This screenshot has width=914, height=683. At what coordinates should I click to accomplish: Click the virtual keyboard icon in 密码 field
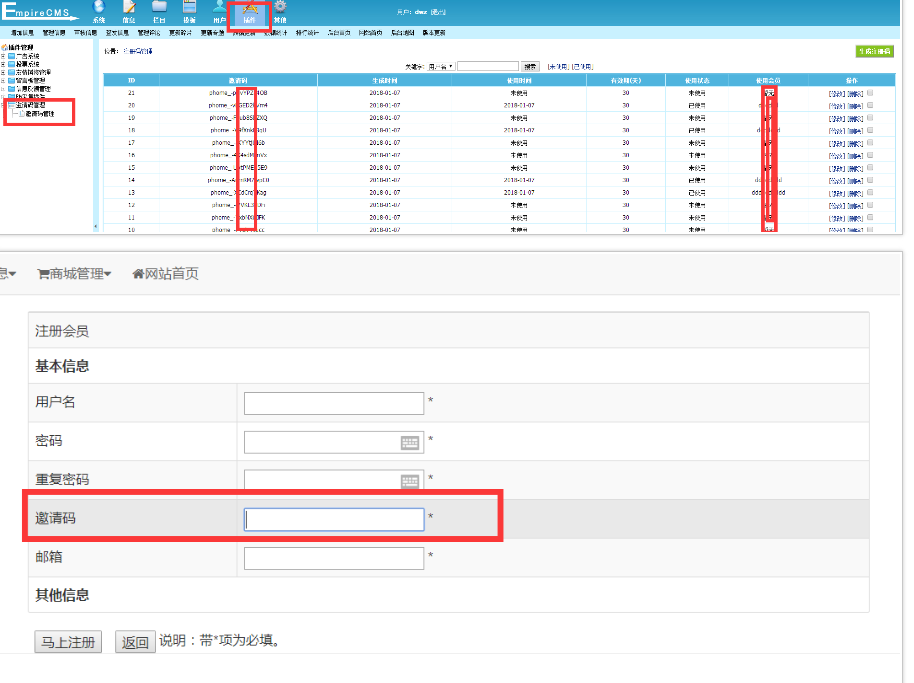click(x=410, y=442)
